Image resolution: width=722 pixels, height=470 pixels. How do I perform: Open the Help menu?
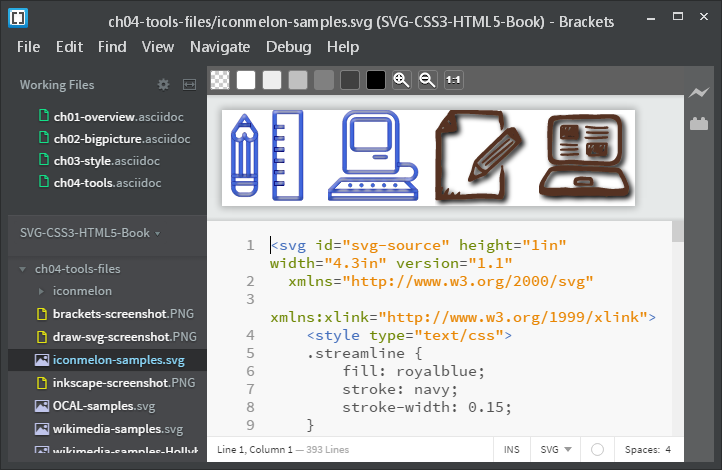(343, 47)
